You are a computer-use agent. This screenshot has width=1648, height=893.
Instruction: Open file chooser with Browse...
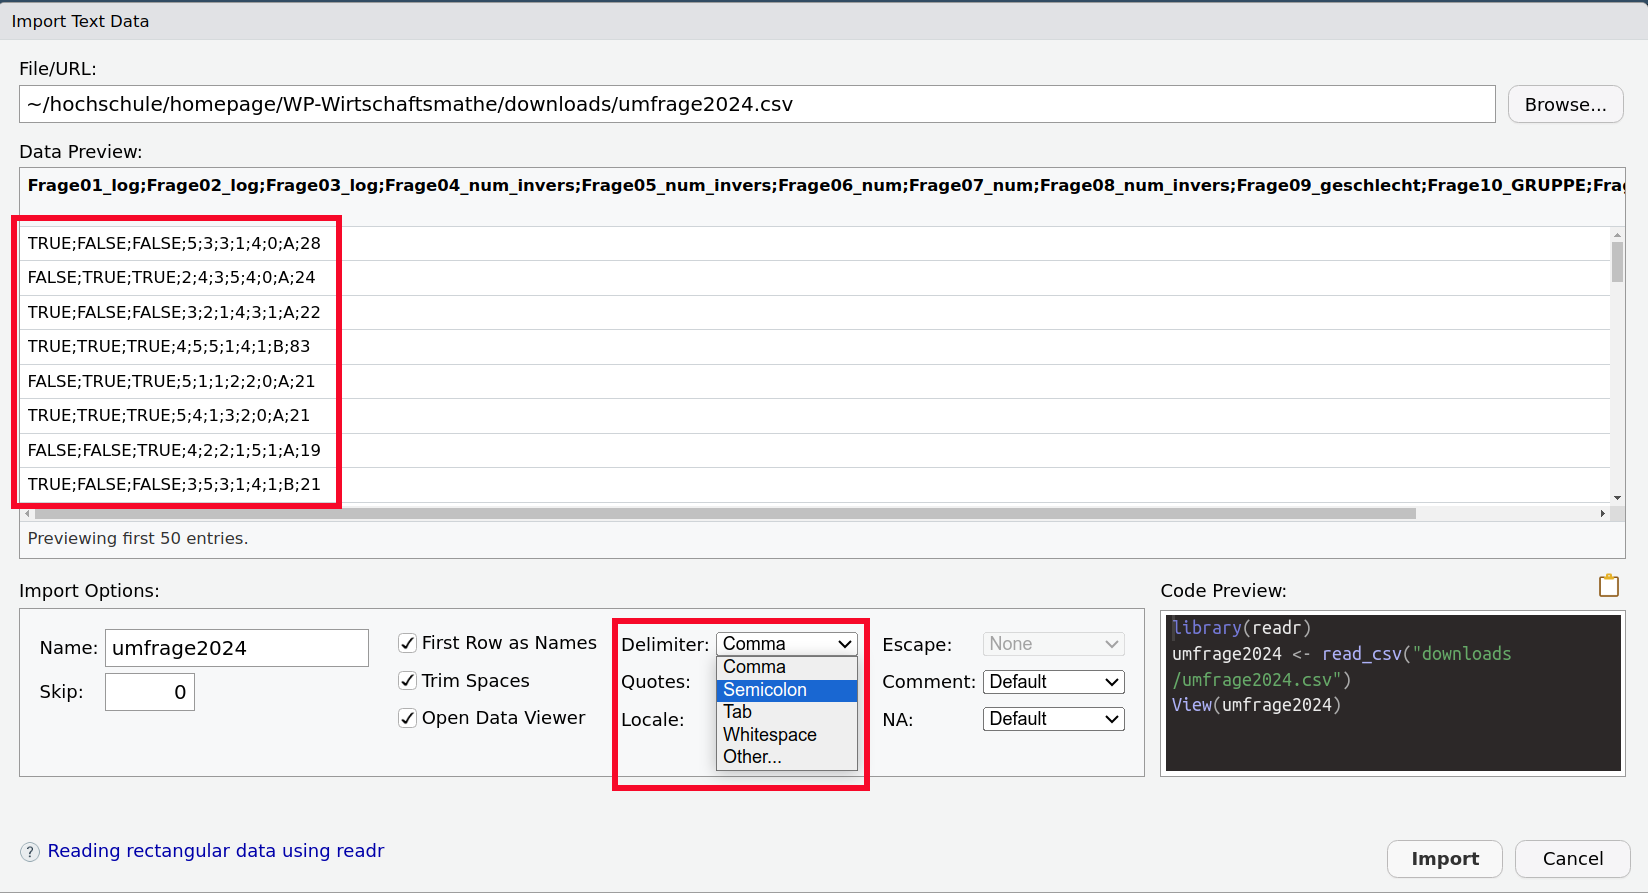pos(1565,105)
